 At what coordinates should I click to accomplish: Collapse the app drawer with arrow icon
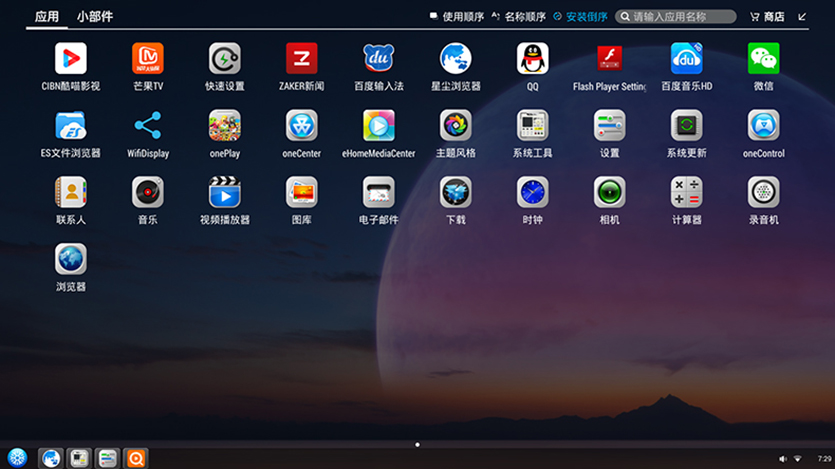click(802, 17)
